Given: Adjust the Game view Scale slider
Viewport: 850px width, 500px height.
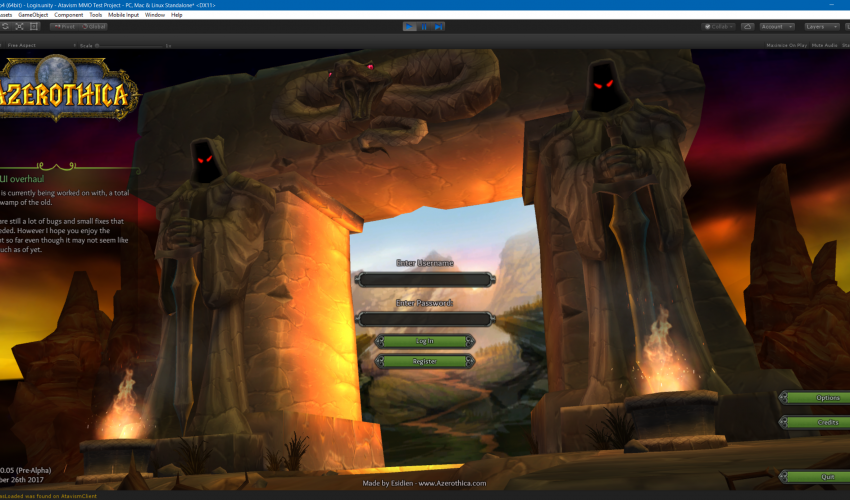Looking at the screenshot, I should [130, 46].
